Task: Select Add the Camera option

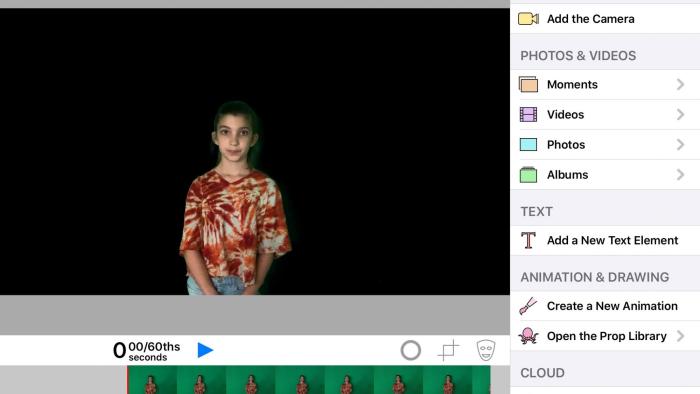Action: 605,19
